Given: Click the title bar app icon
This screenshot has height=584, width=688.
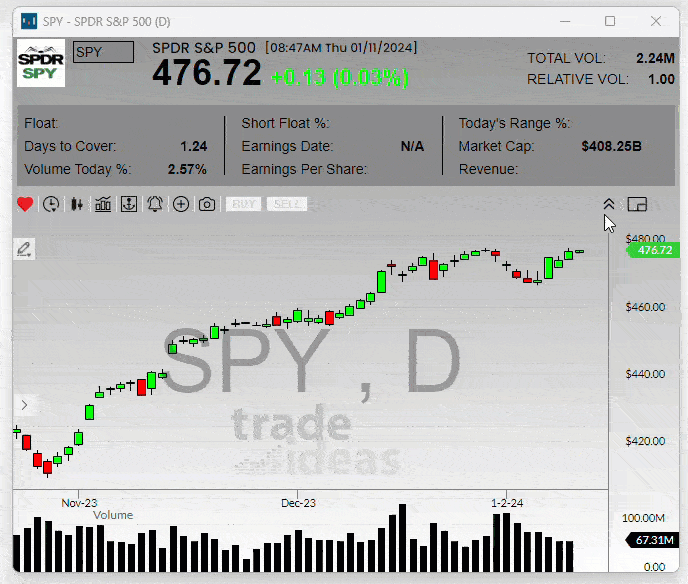Looking at the screenshot, I should (29, 21).
